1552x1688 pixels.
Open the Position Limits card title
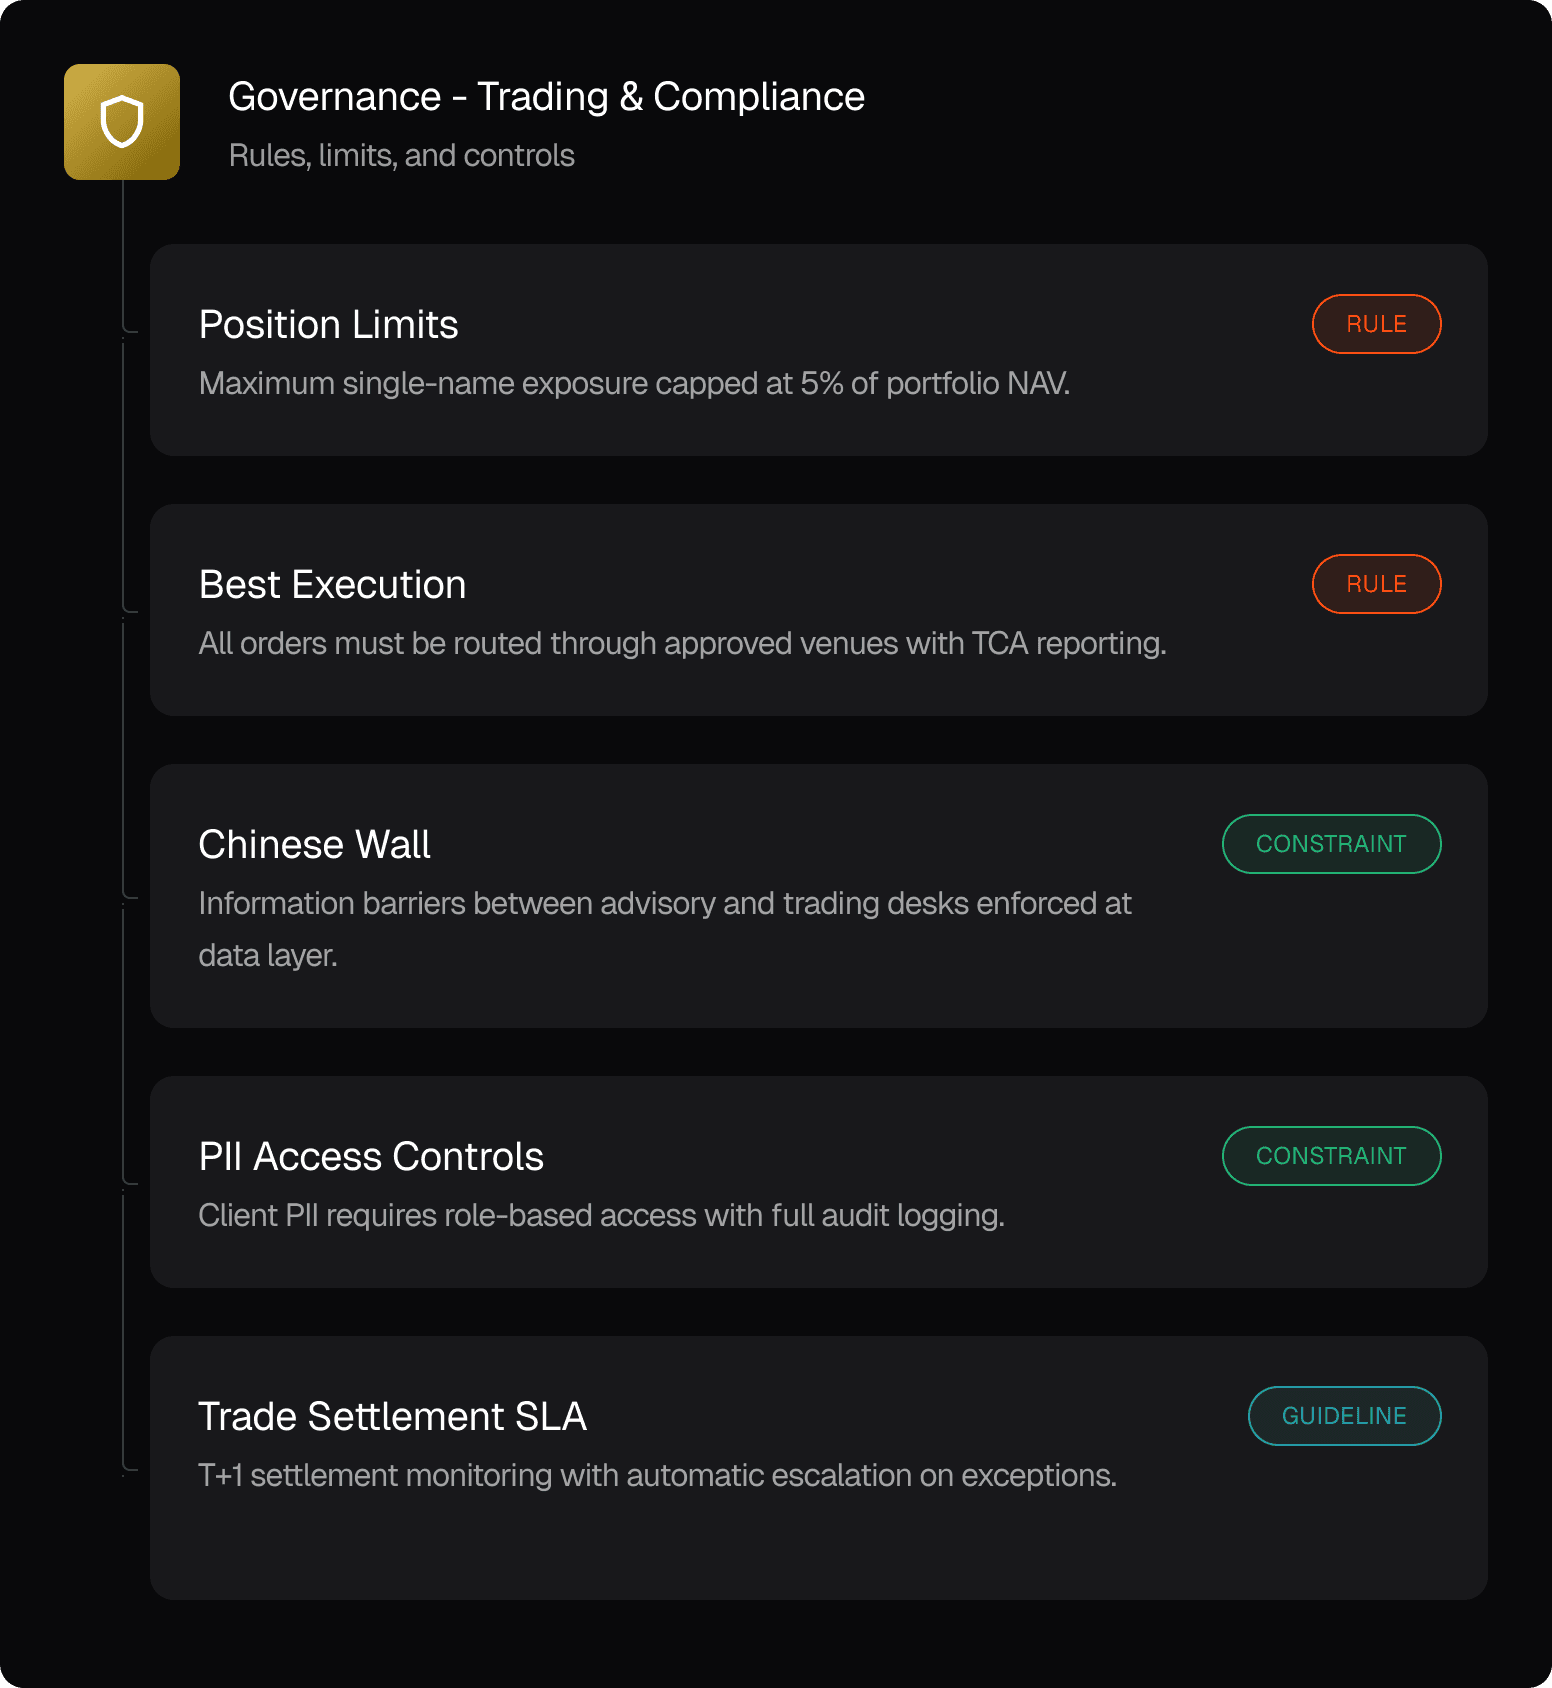[328, 325]
